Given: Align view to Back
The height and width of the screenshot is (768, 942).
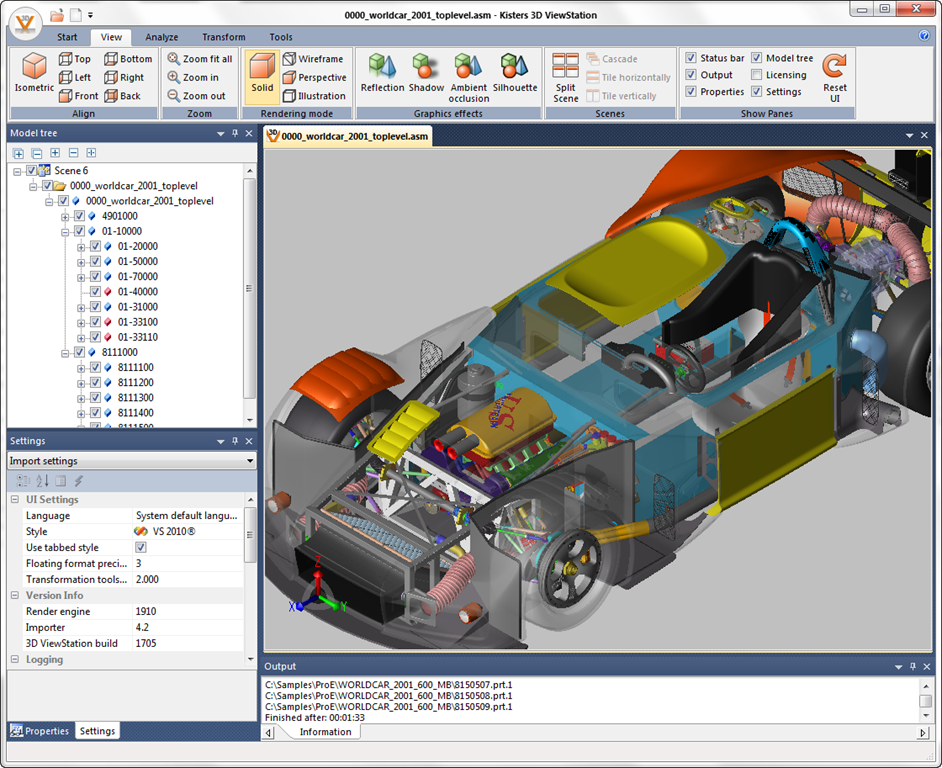Looking at the screenshot, I should point(123,96).
